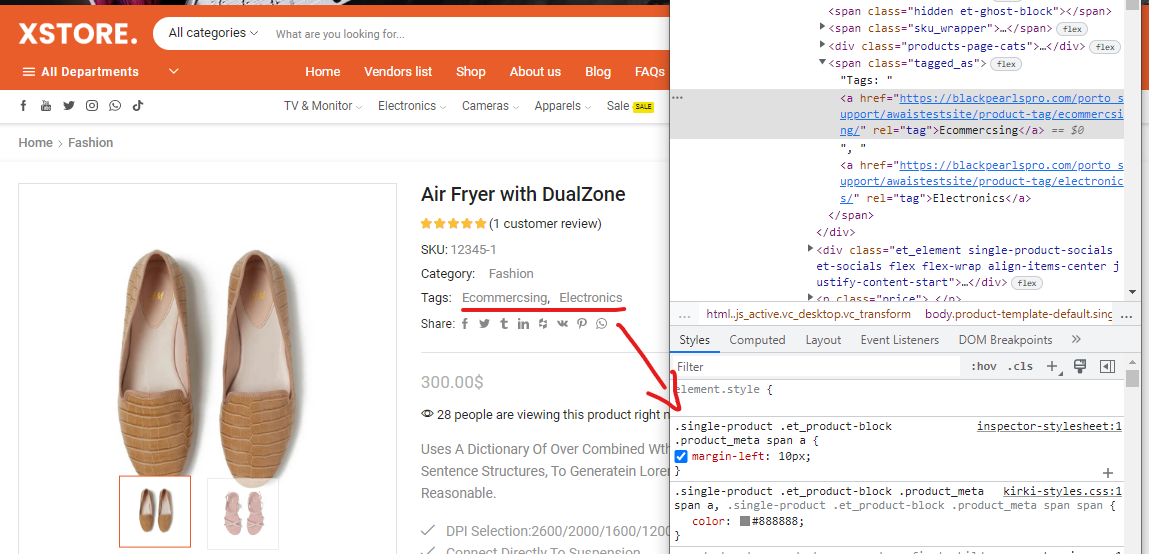Switch to the Event Listeners tab
The width and height of the screenshot is (1149, 554).
pos(899,340)
